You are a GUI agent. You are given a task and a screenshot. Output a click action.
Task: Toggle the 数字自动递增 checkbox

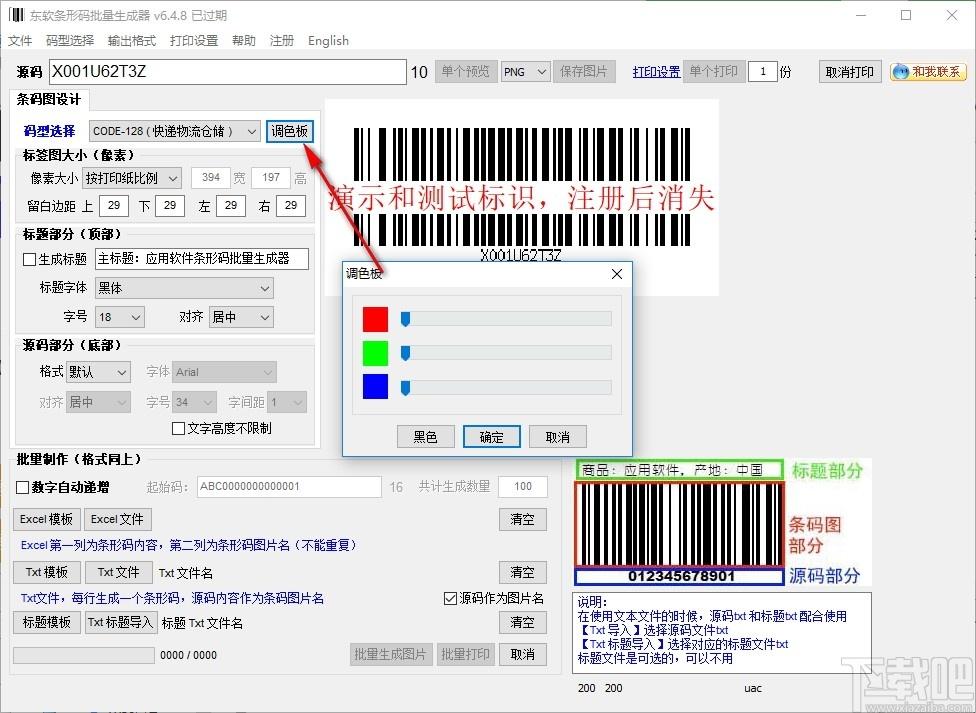(23, 488)
